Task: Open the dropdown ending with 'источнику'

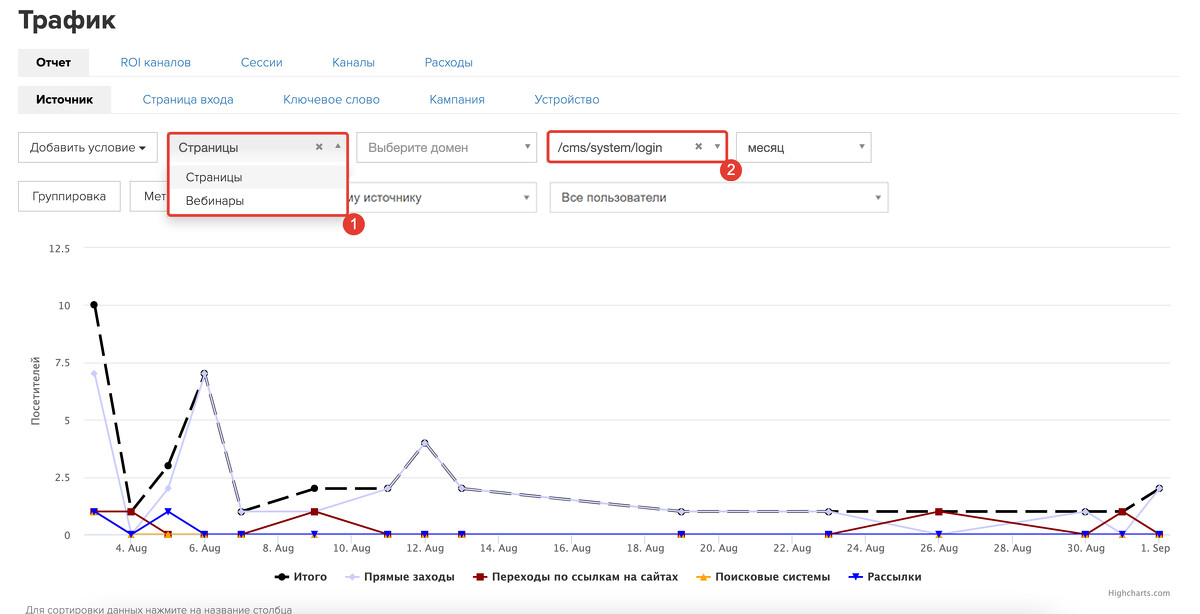Action: (x=442, y=197)
